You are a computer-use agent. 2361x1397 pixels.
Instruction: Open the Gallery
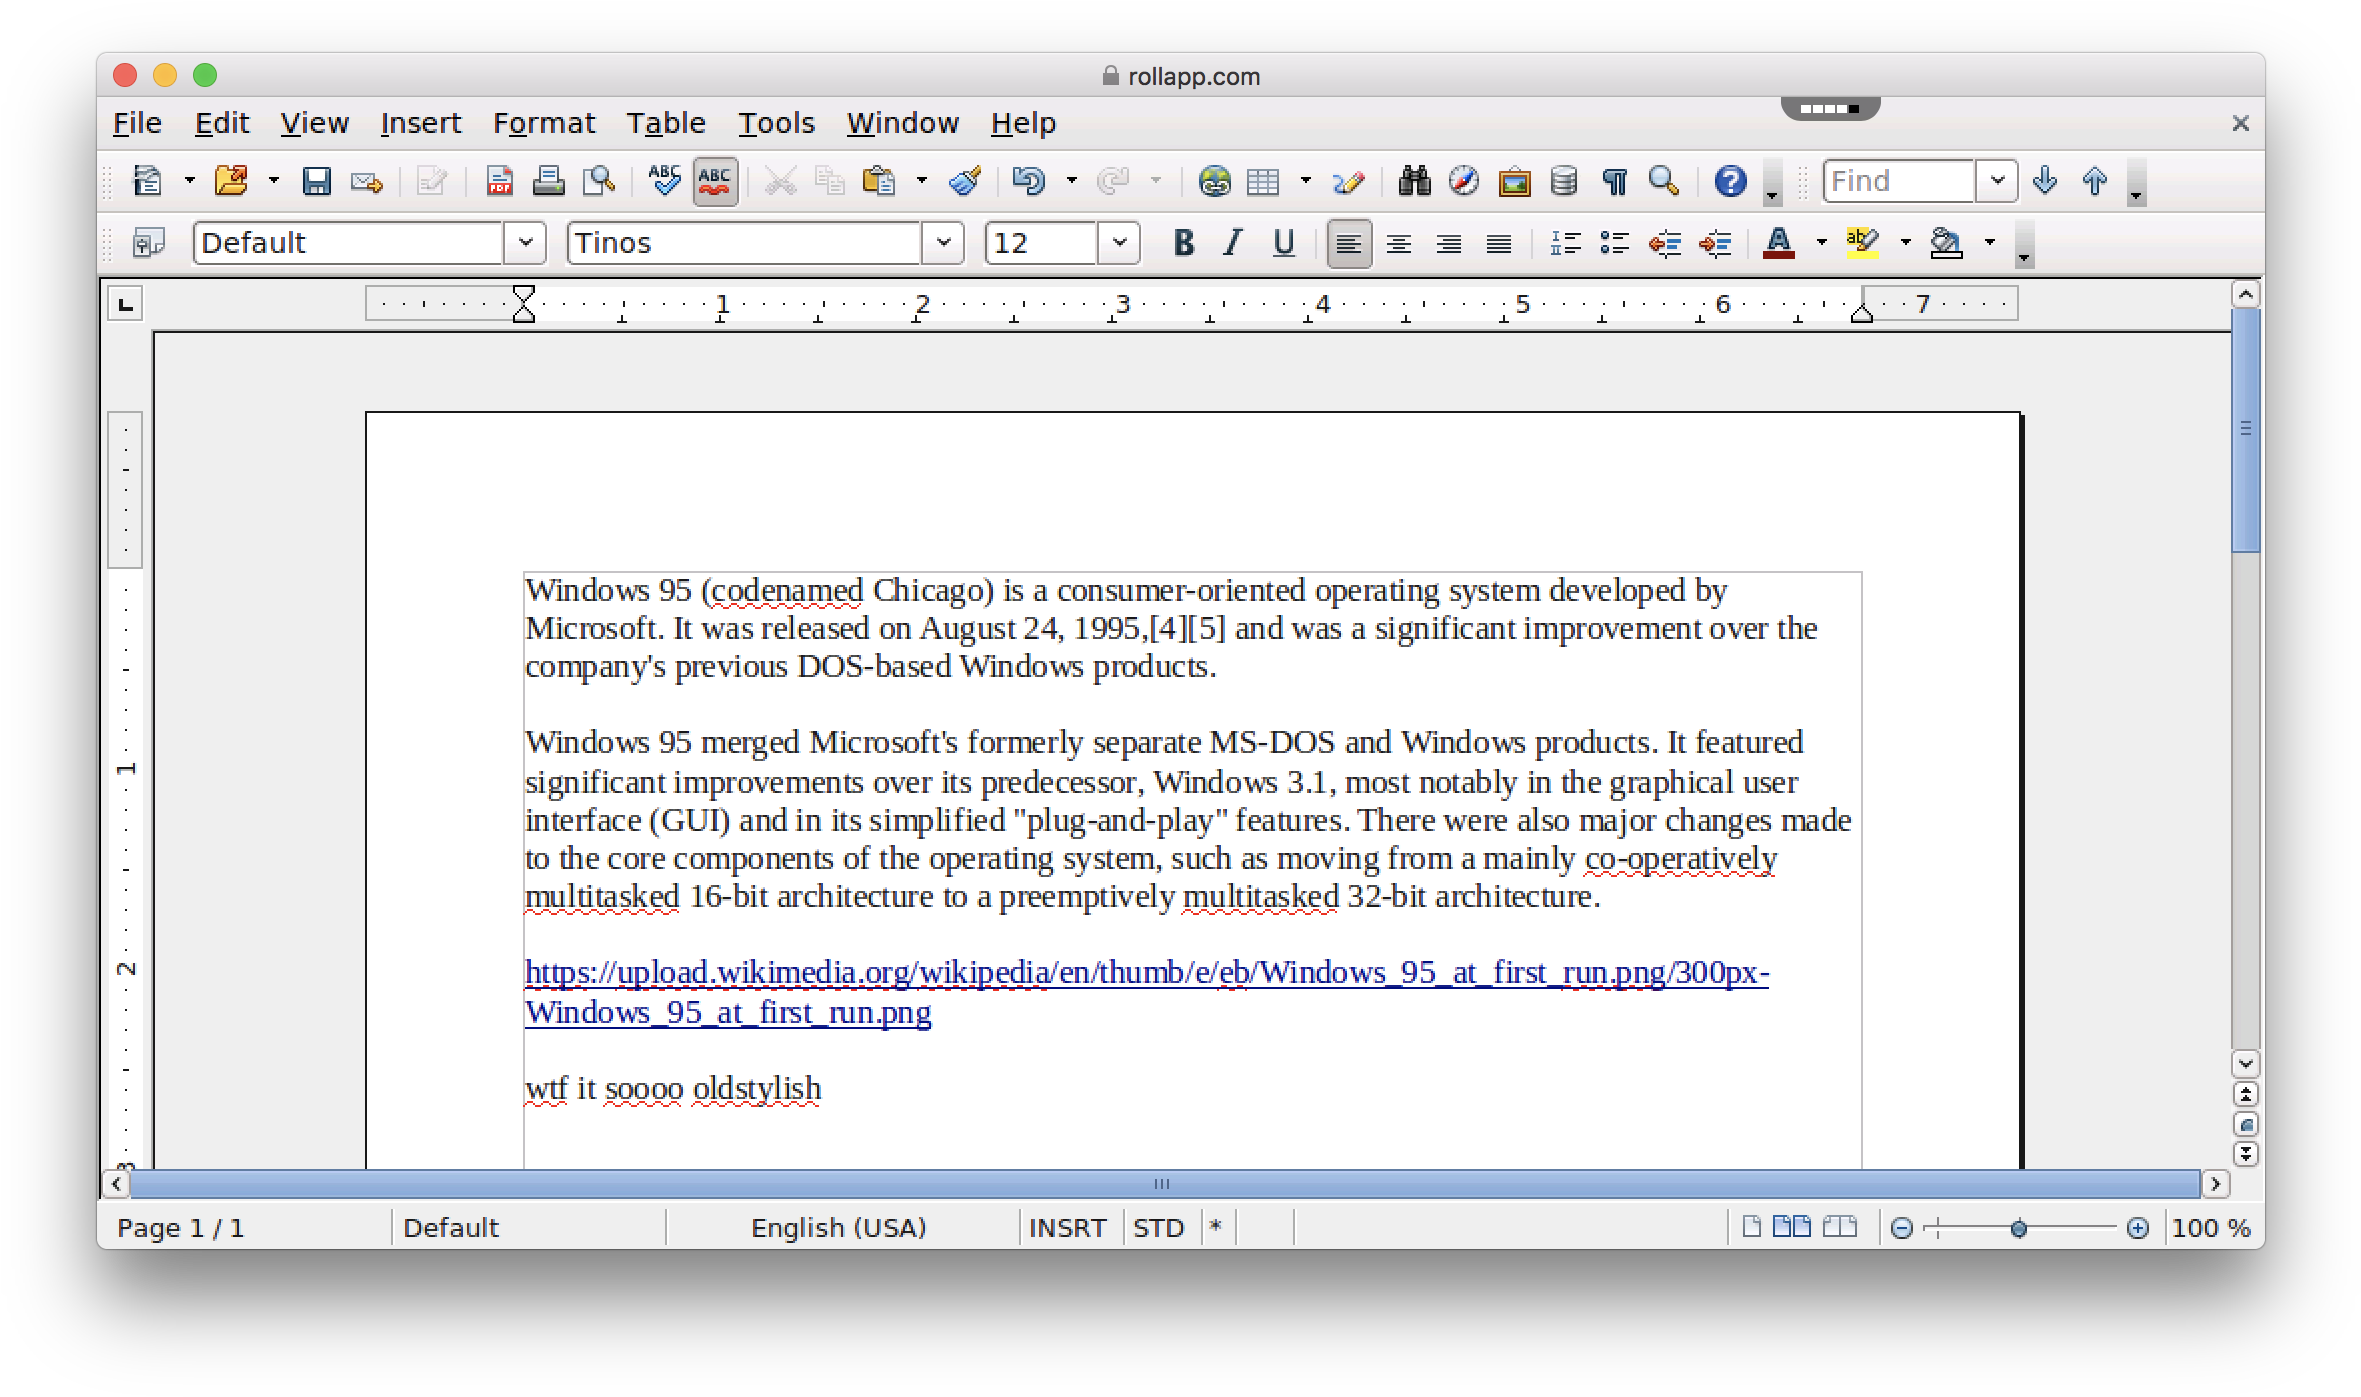[1514, 181]
